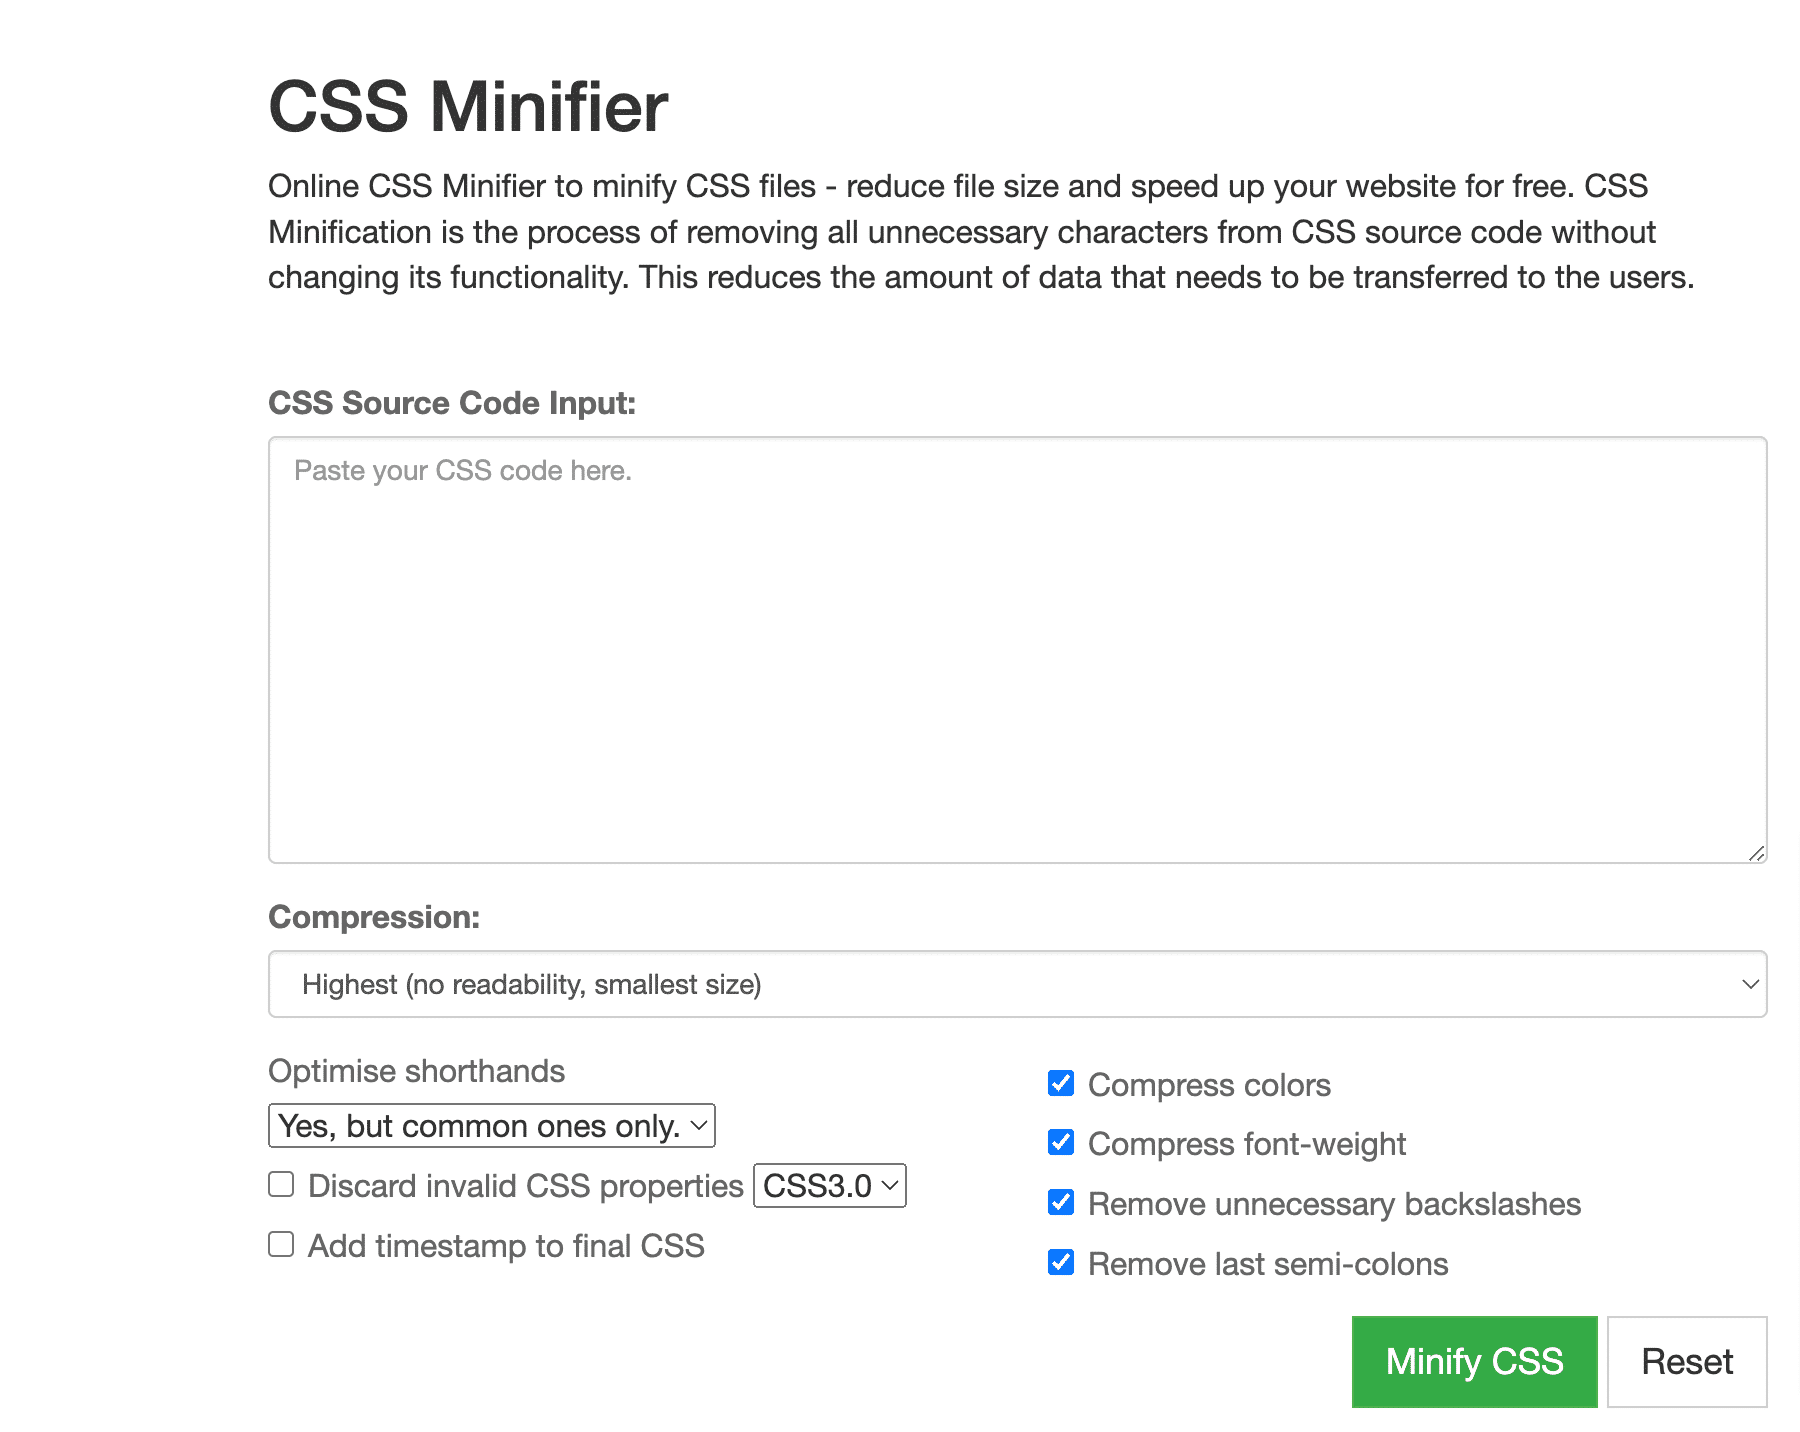
Task: Click the Reset button
Action: 1686,1361
